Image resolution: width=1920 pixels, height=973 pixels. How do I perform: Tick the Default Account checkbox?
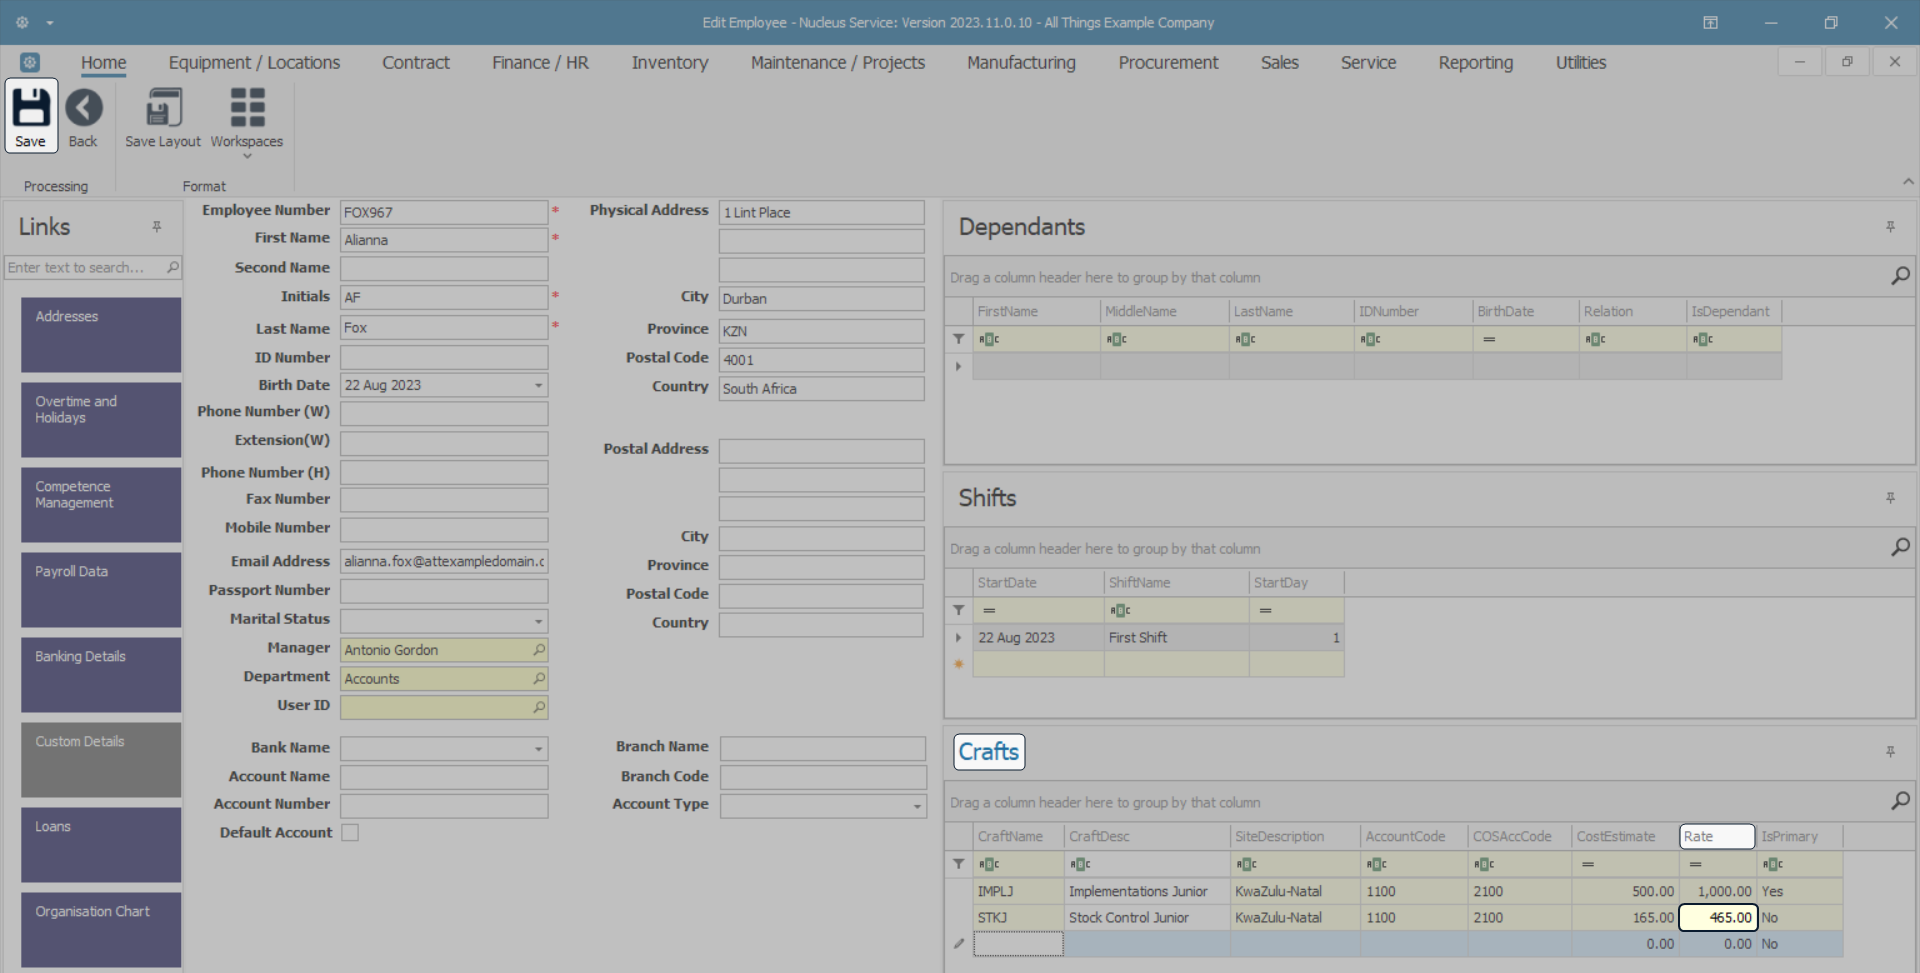tap(350, 833)
